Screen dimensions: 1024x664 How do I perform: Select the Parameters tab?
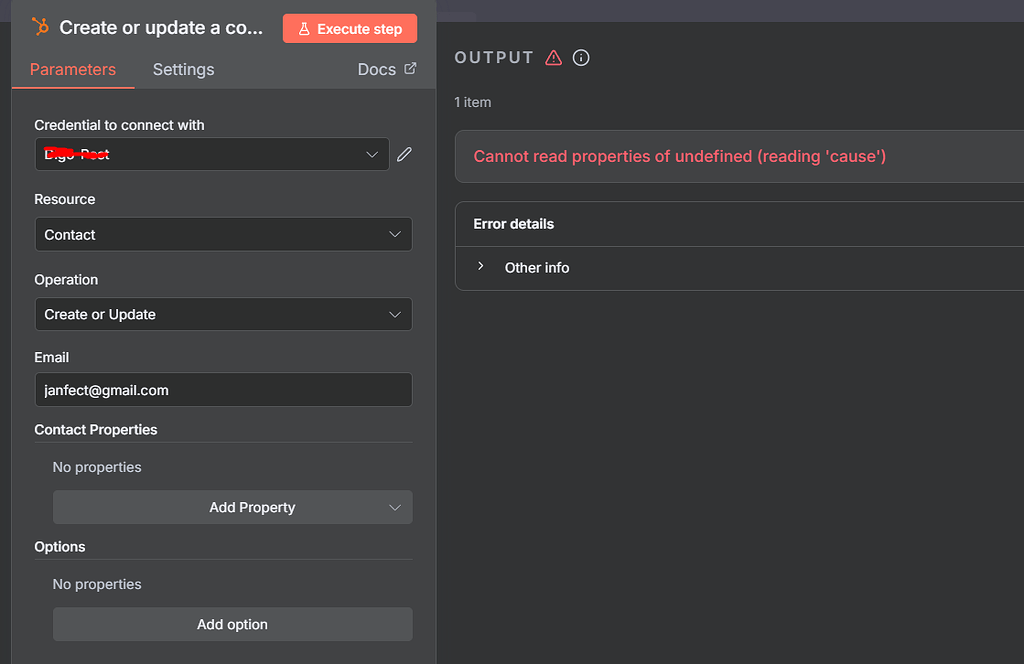(x=72, y=69)
